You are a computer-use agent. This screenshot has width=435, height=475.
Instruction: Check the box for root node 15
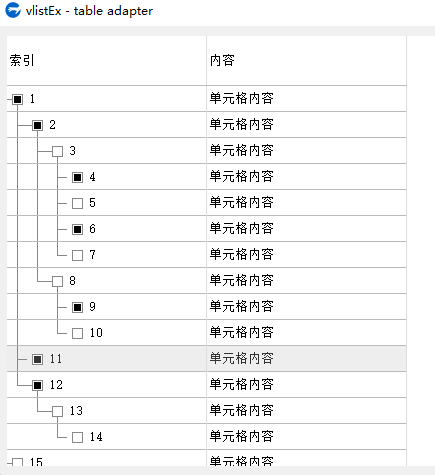pyautogui.click(x=18, y=462)
